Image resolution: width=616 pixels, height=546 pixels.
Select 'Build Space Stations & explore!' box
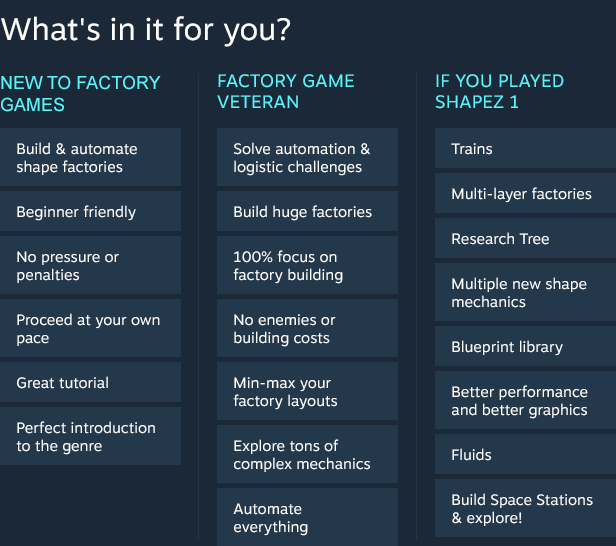point(525,509)
